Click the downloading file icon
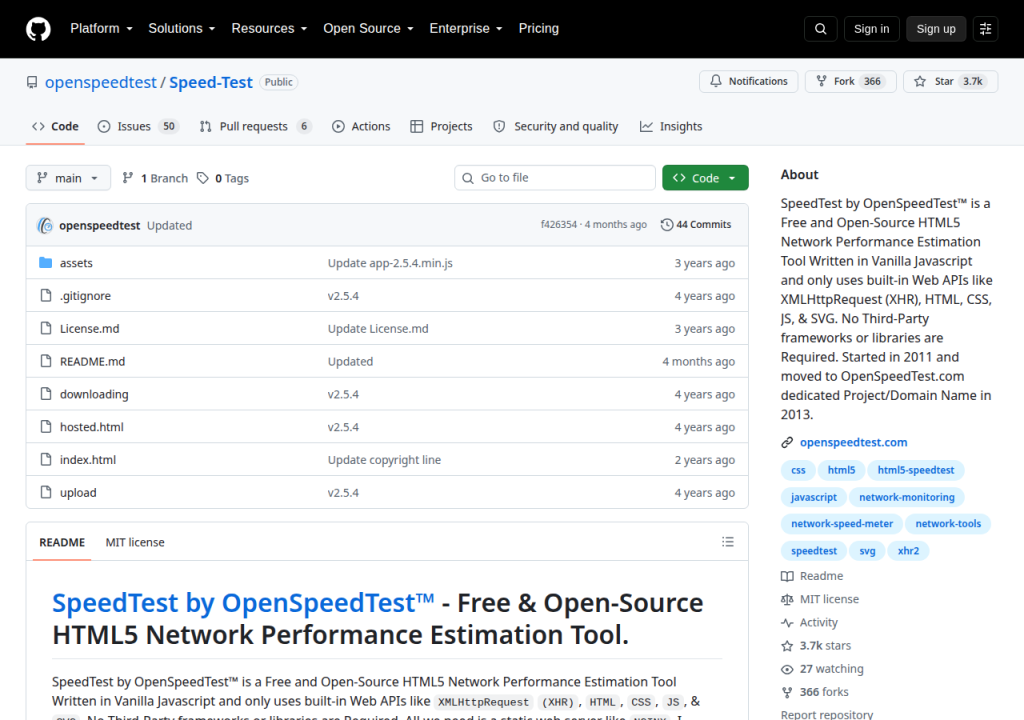Image resolution: width=1024 pixels, height=720 pixels. pos(46,393)
